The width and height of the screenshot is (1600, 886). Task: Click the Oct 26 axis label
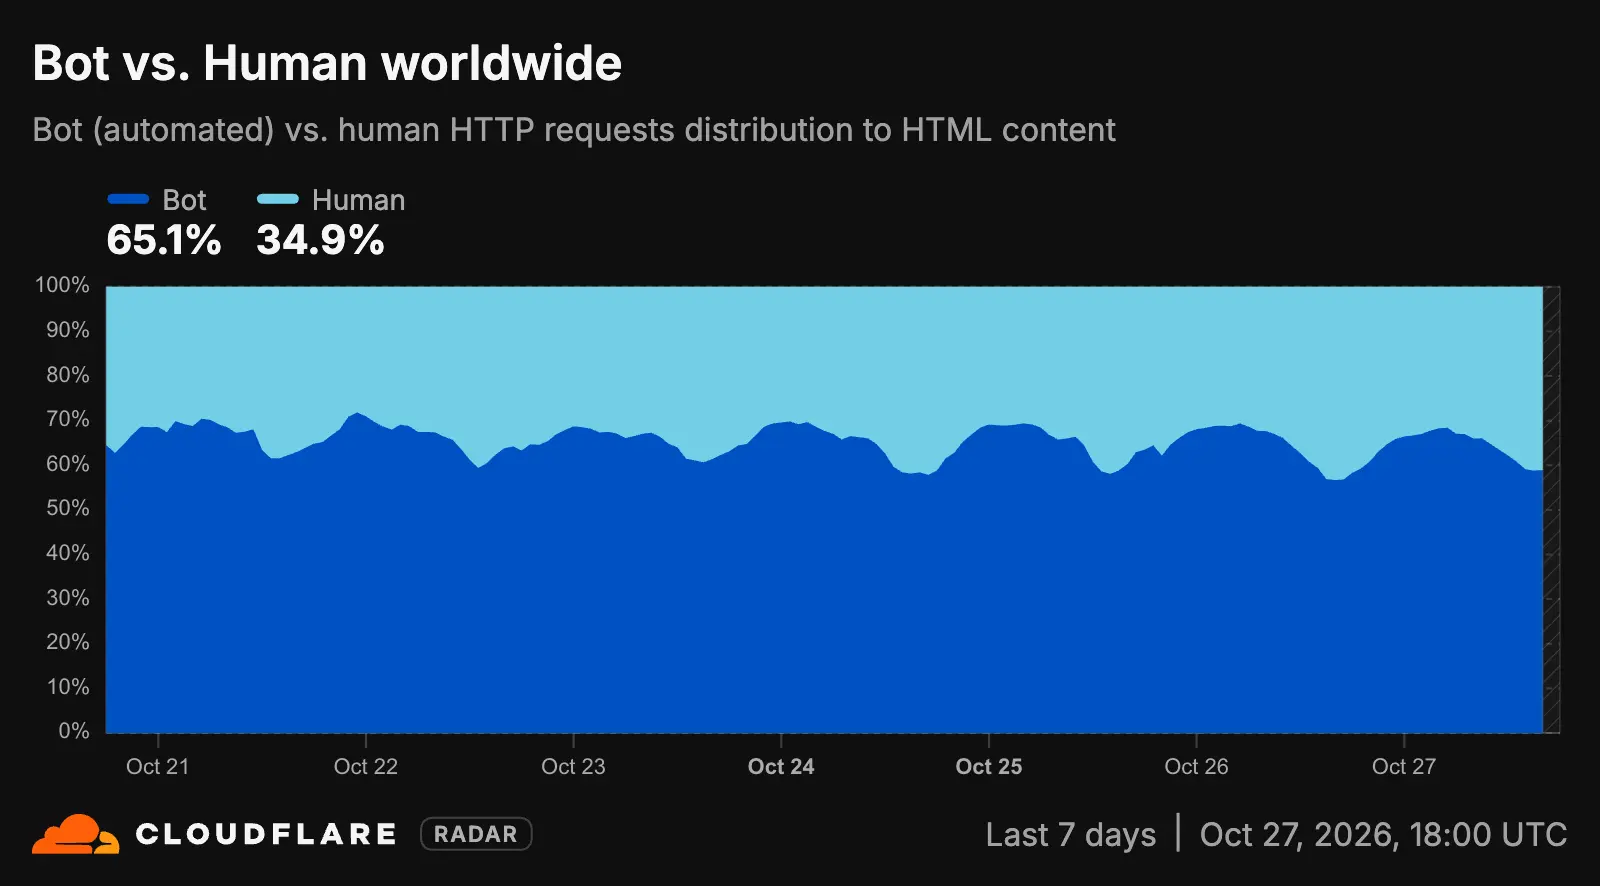[1196, 766]
